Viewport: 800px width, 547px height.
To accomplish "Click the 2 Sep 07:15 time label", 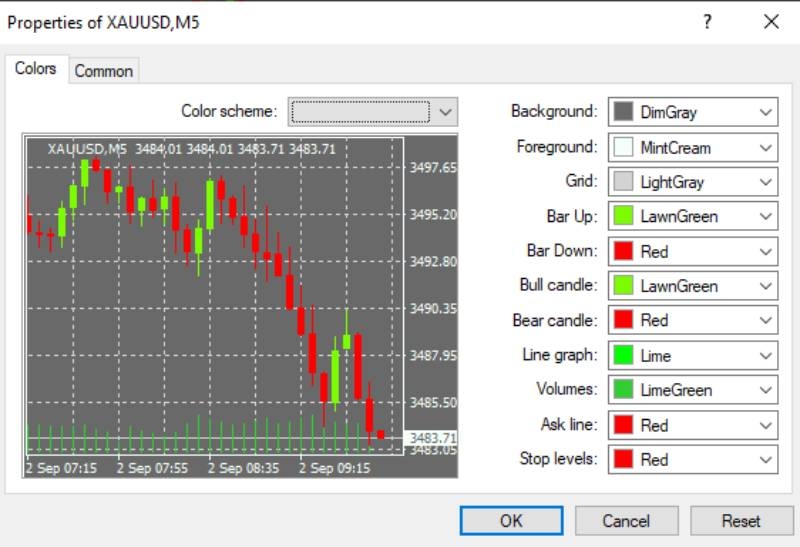I will 61,468.
